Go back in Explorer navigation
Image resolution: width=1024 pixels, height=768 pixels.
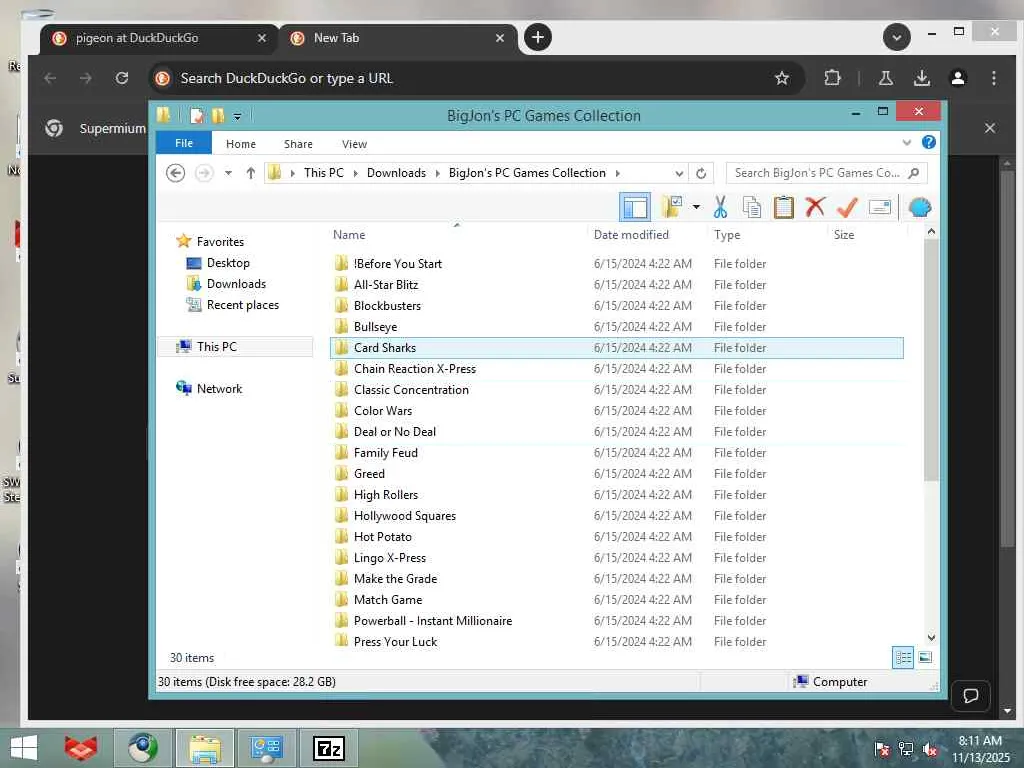(175, 173)
